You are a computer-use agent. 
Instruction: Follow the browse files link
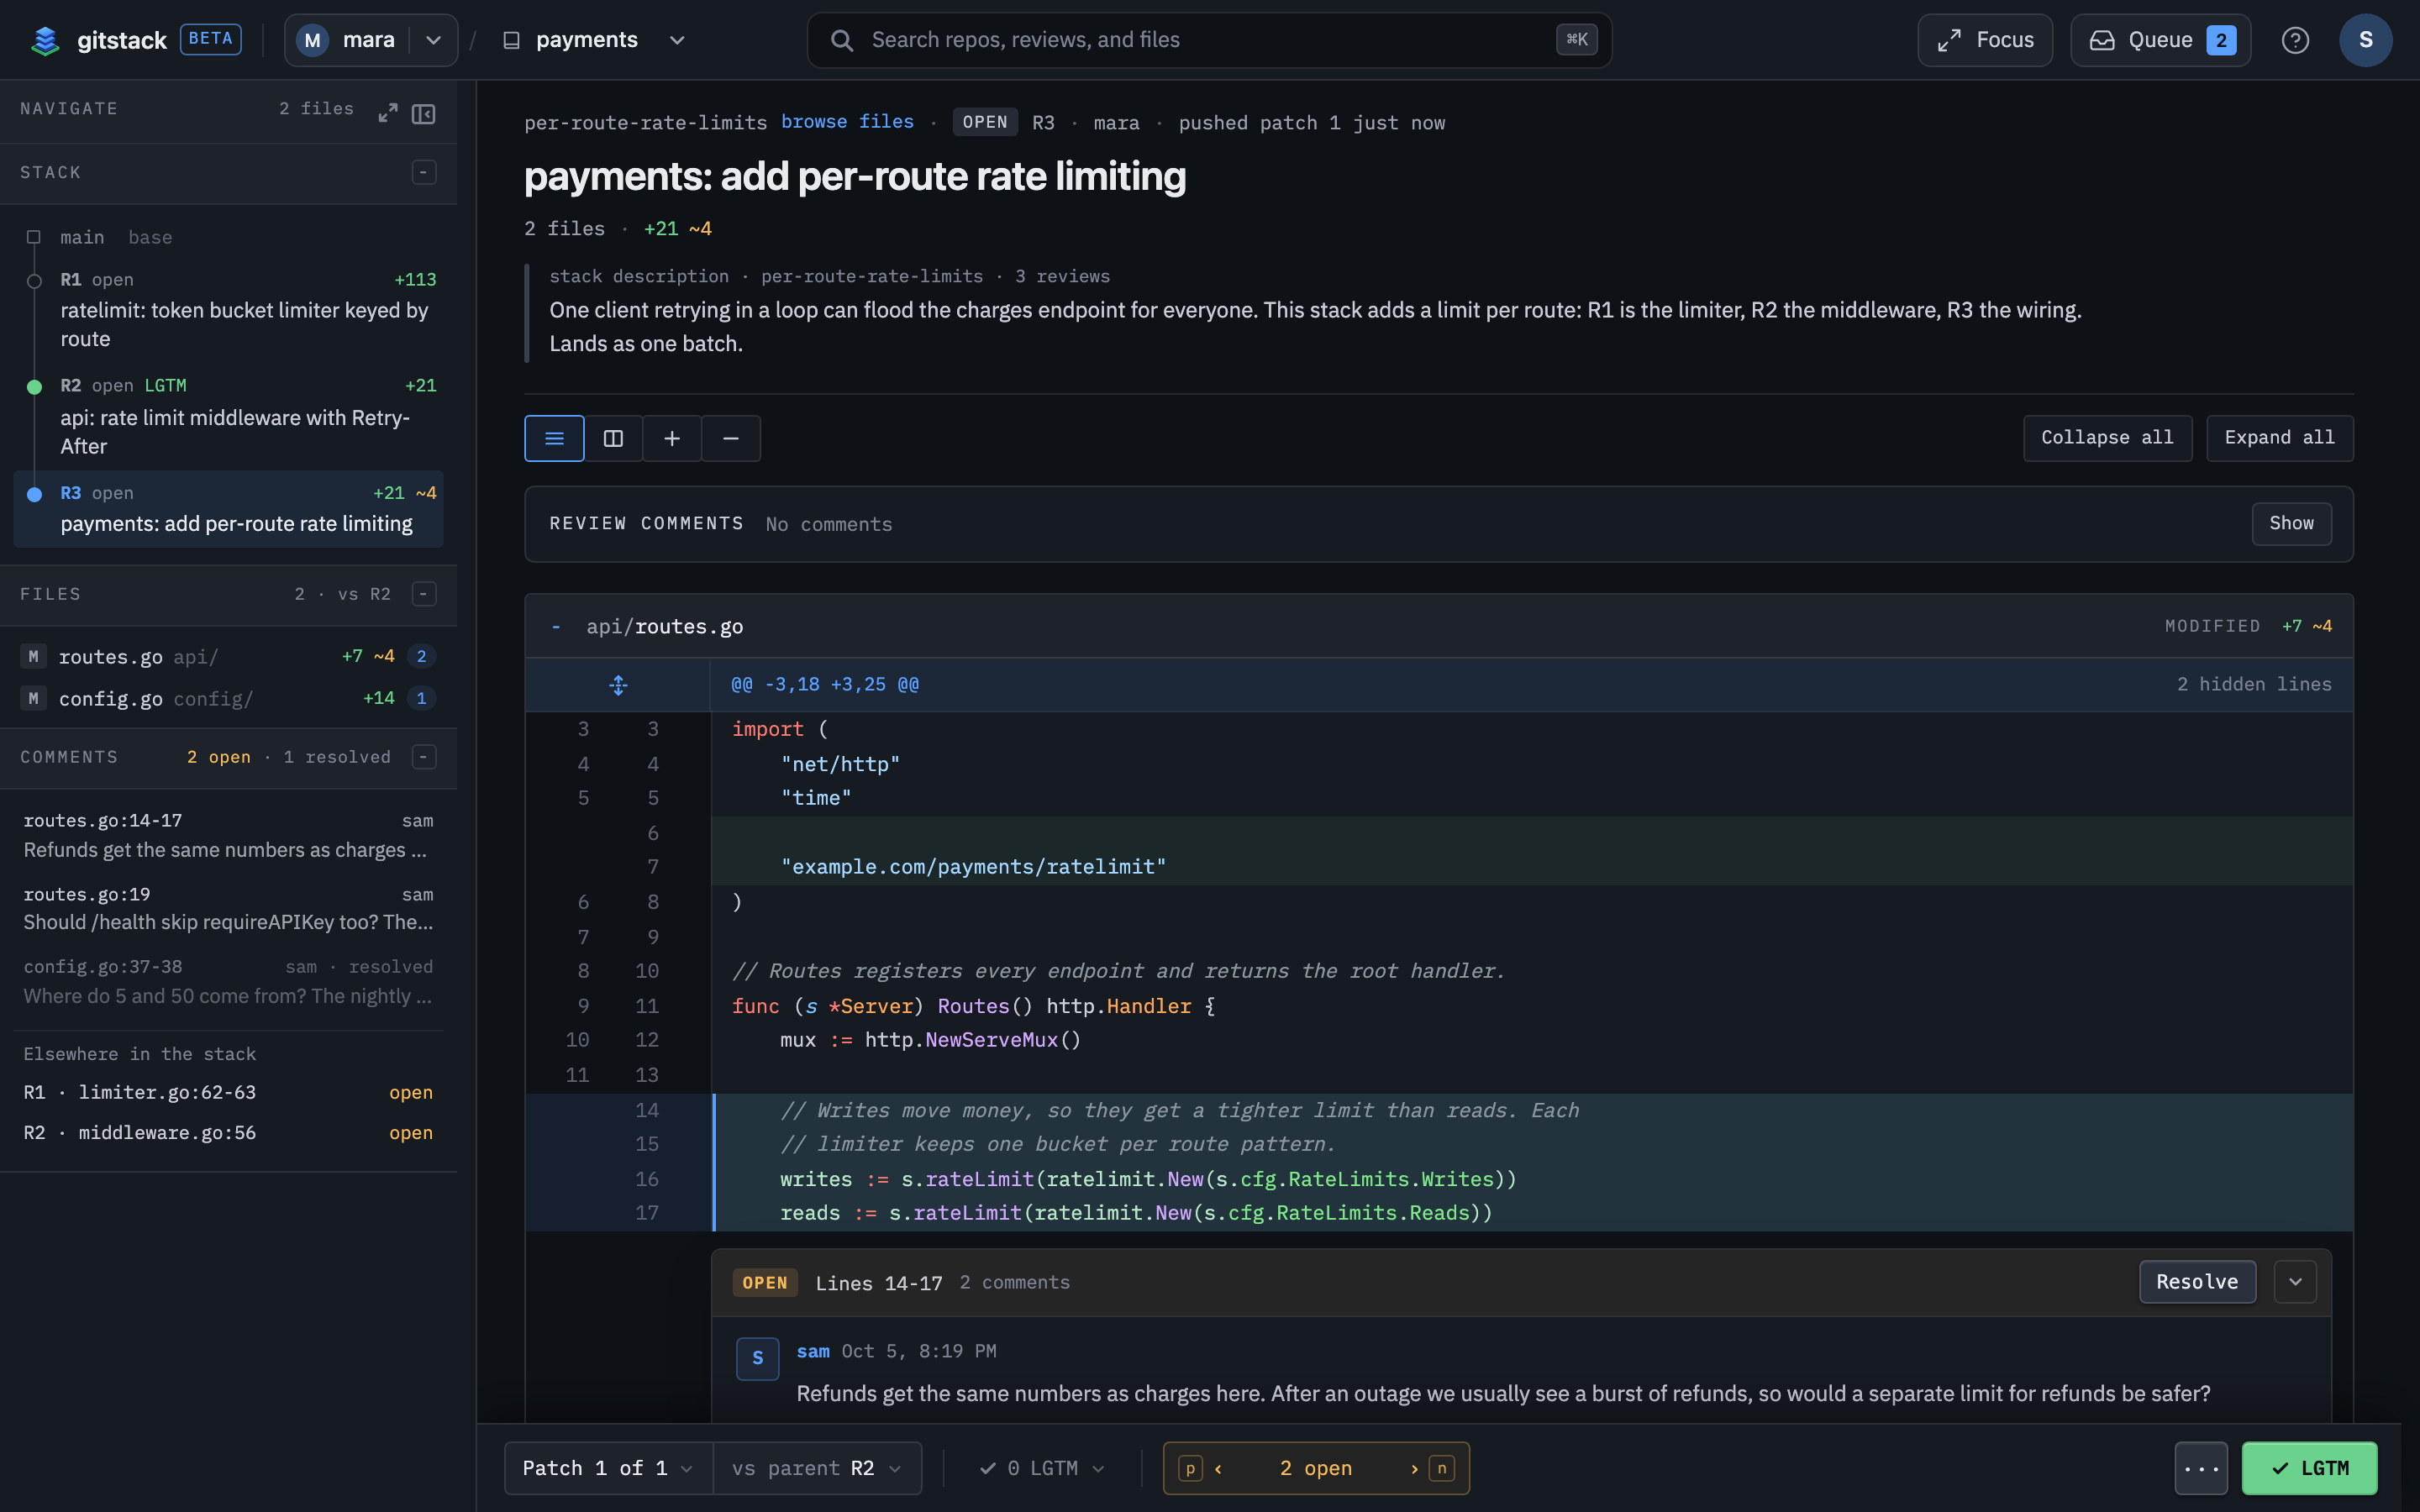847,122
